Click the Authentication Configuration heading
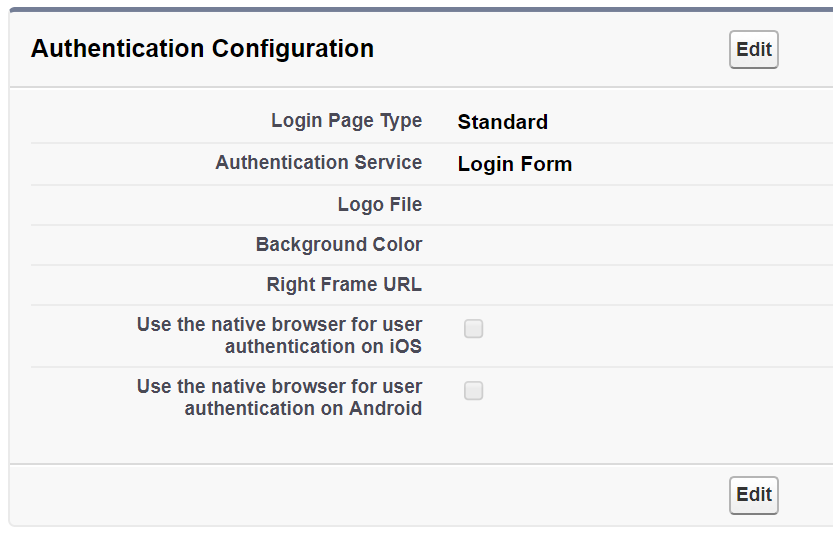Image resolution: width=833 pixels, height=551 pixels. 202,49
